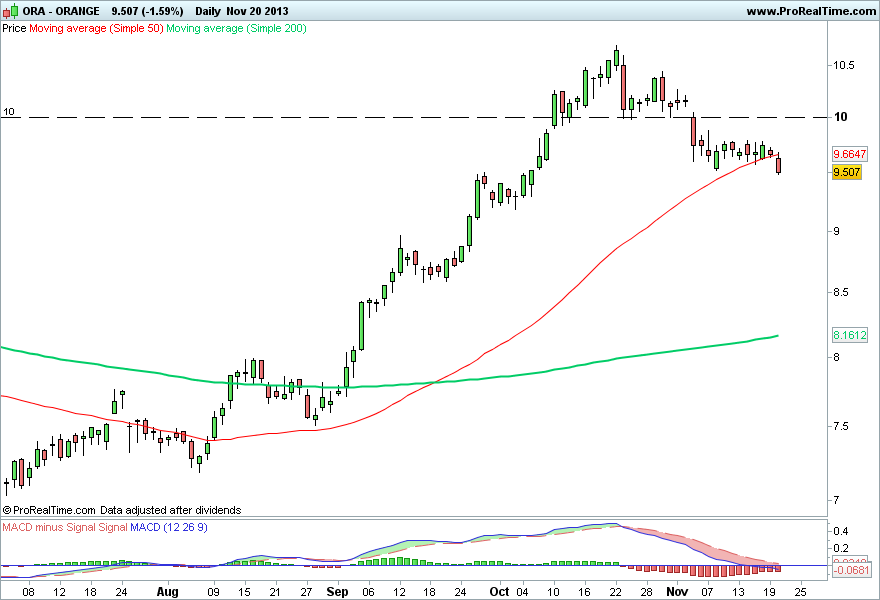The image size is (880, 600).
Task: Select the ORA - ORANGE ticker title
Action: click(x=61, y=11)
